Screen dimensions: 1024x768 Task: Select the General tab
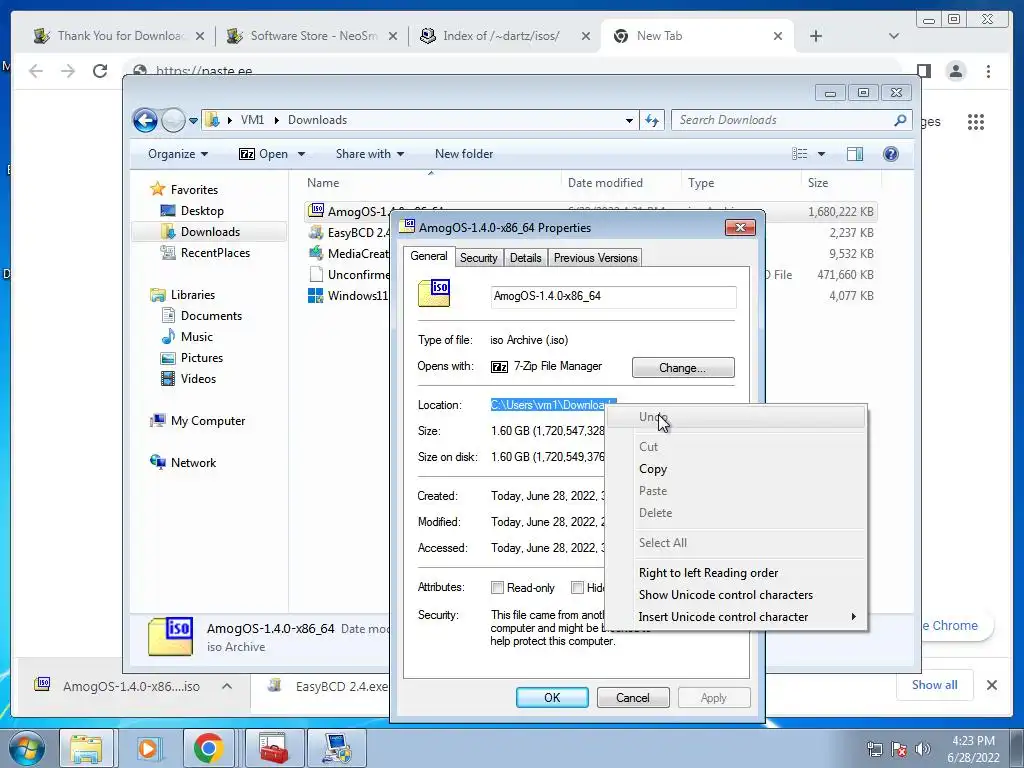[428, 256]
